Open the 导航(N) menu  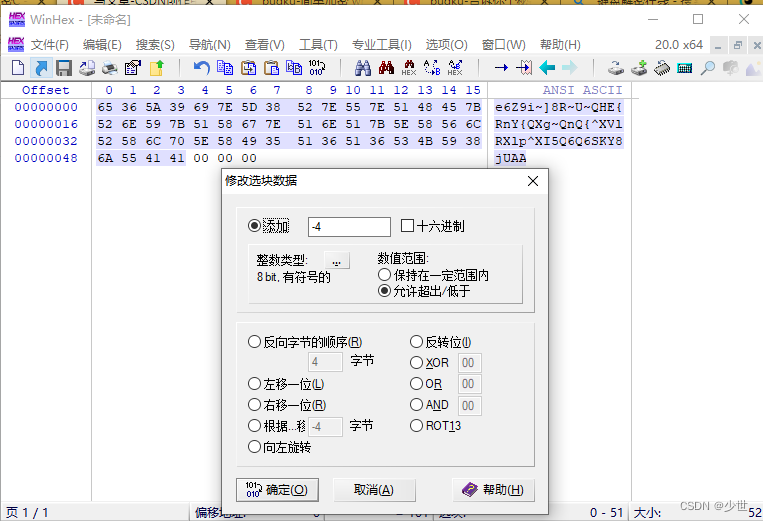coord(209,45)
